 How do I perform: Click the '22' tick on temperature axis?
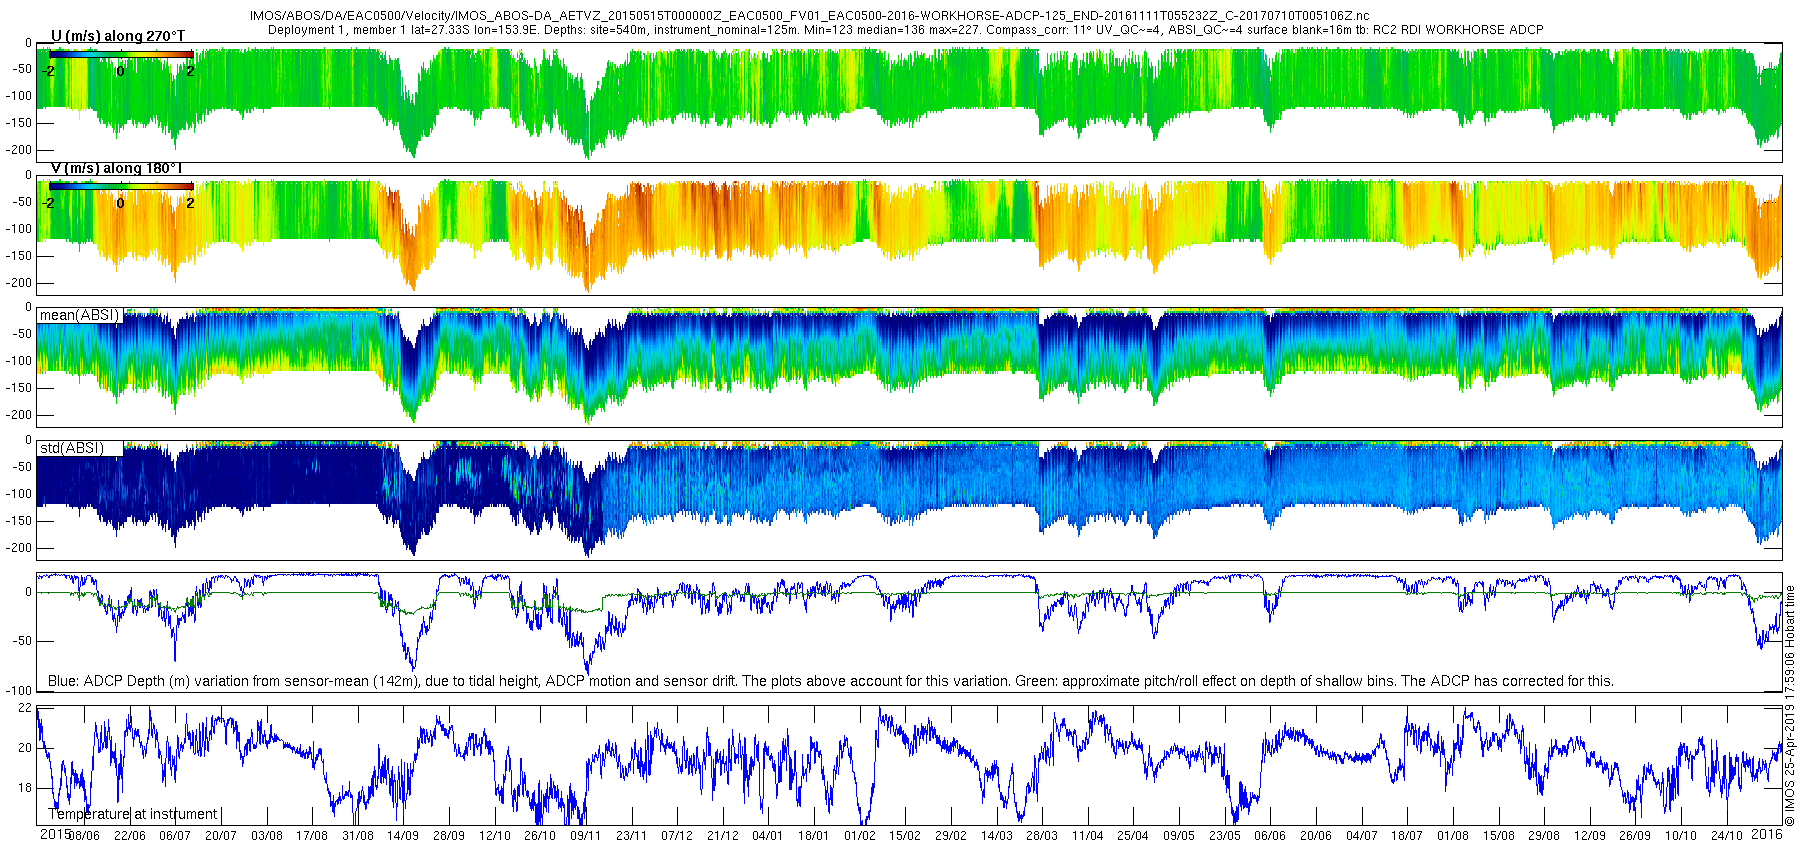pos(26,708)
